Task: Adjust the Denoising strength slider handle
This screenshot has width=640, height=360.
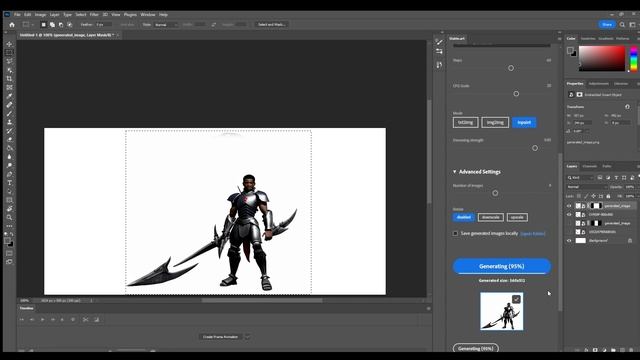Action: pos(535,148)
